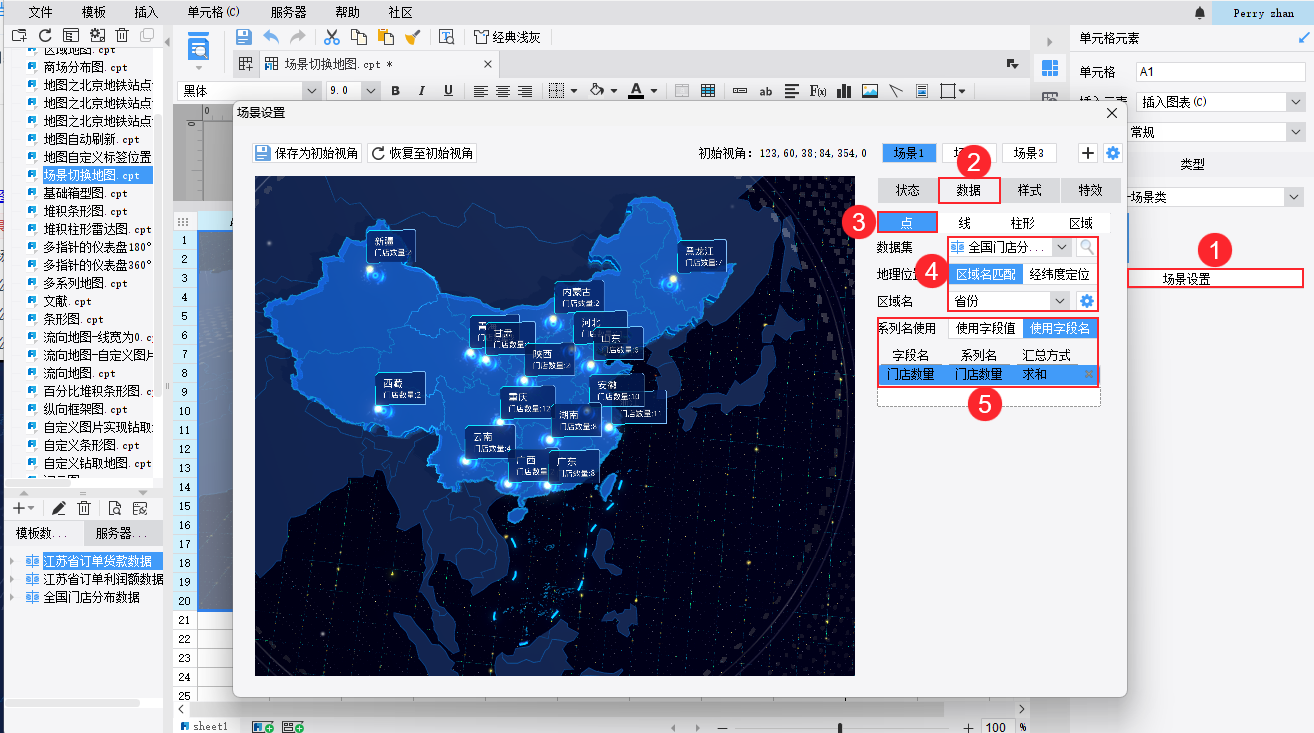The height and width of the screenshot is (733, 1314).
Task: Switch to the 样式 tab
Action: coord(1030,190)
